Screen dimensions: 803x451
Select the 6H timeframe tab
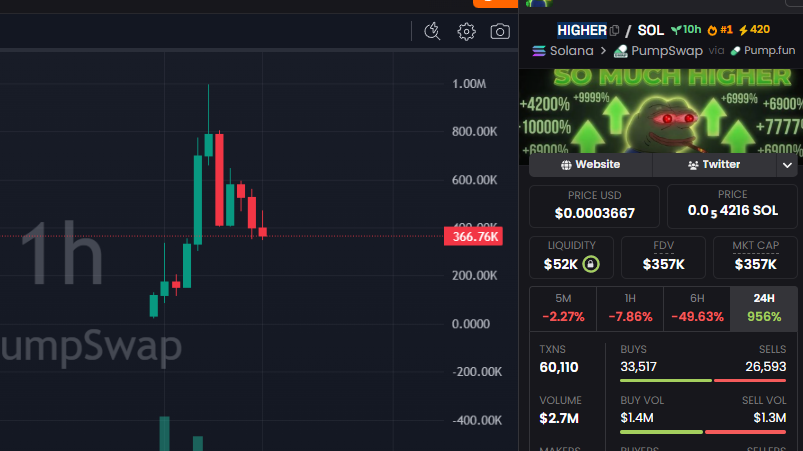(697, 309)
